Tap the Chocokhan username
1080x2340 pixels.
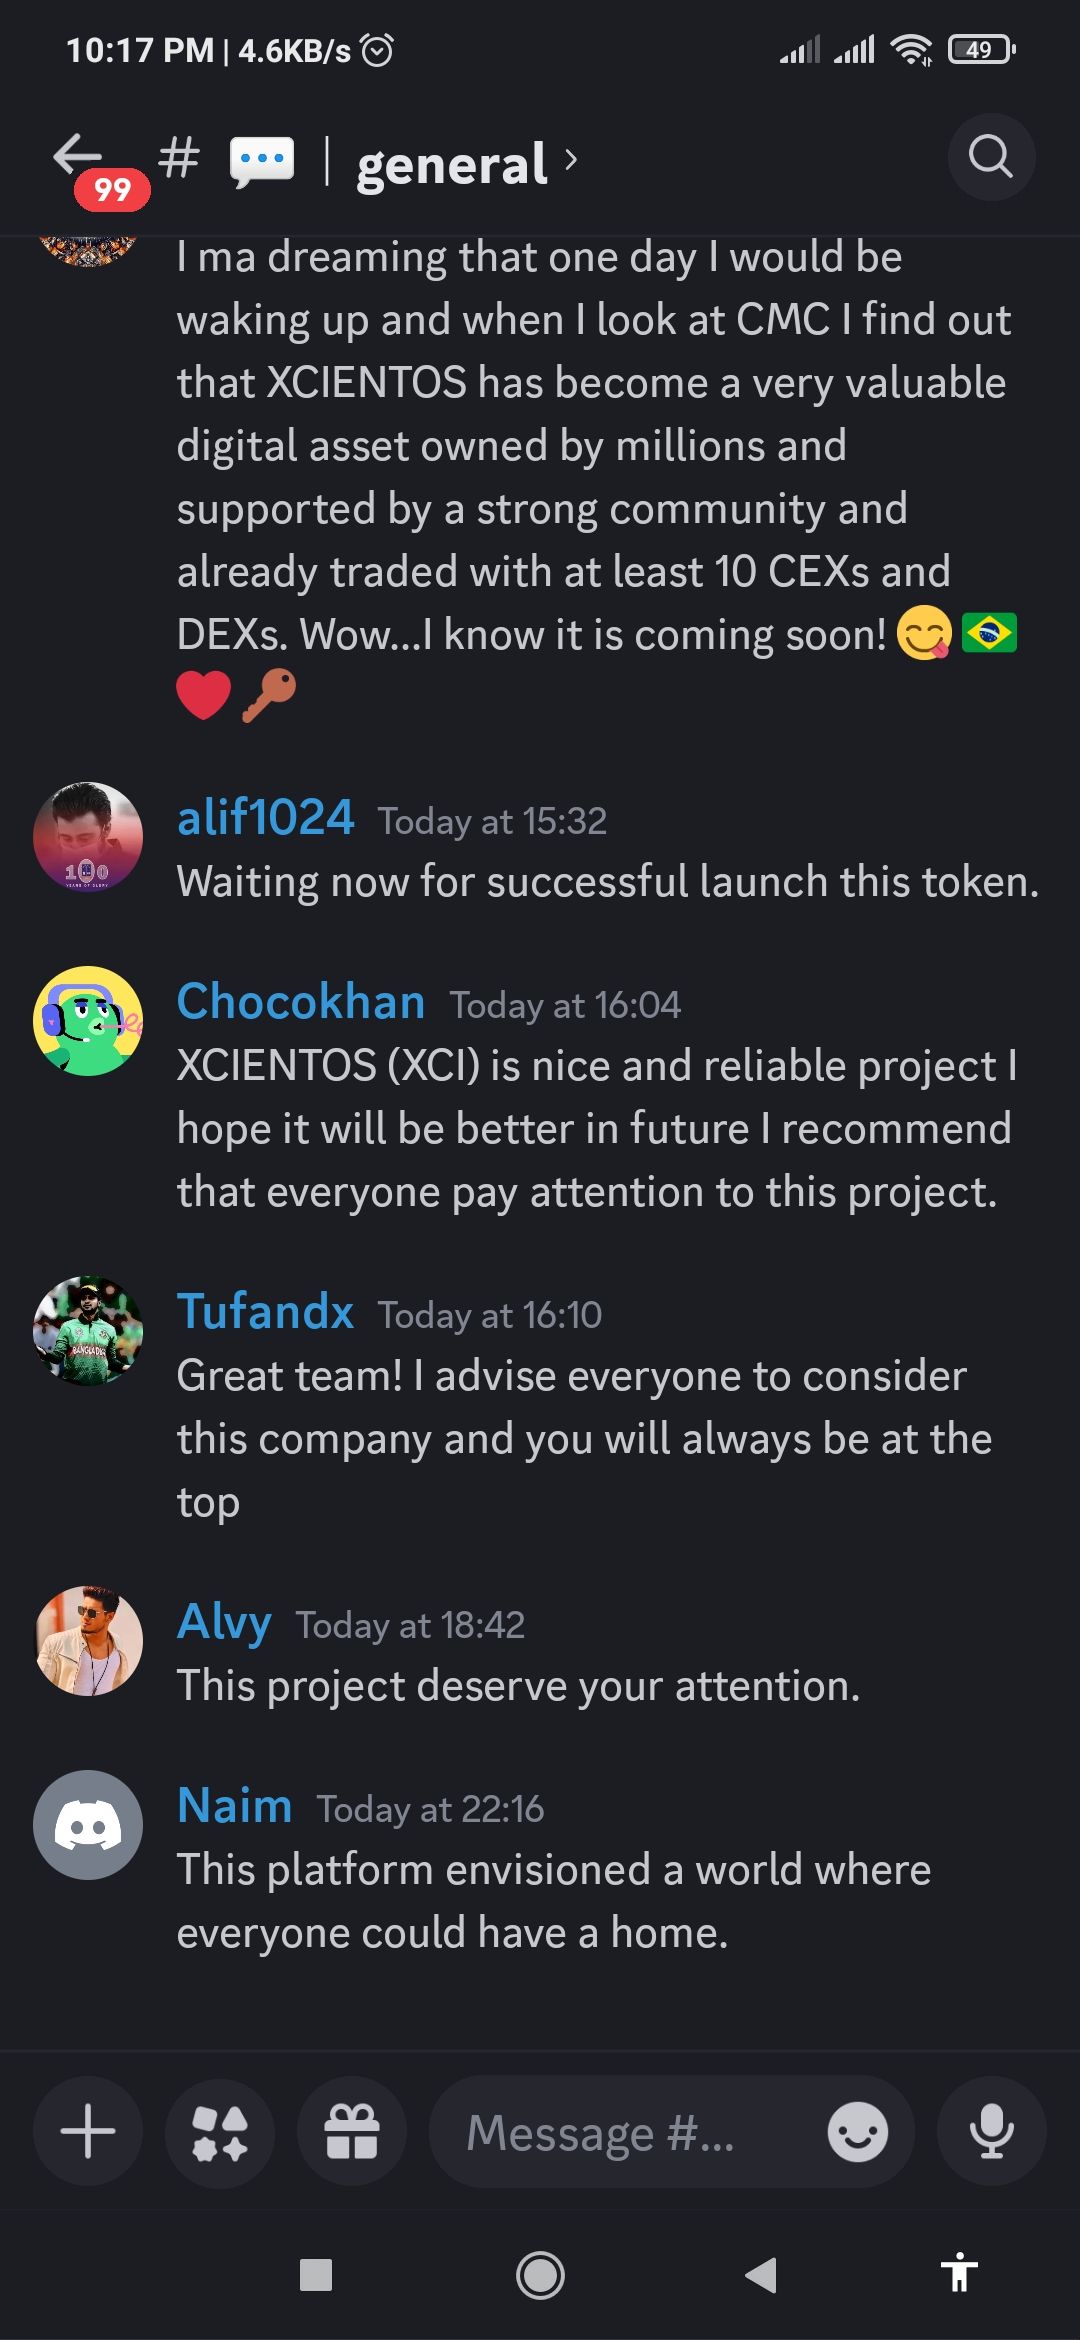(x=301, y=1001)
